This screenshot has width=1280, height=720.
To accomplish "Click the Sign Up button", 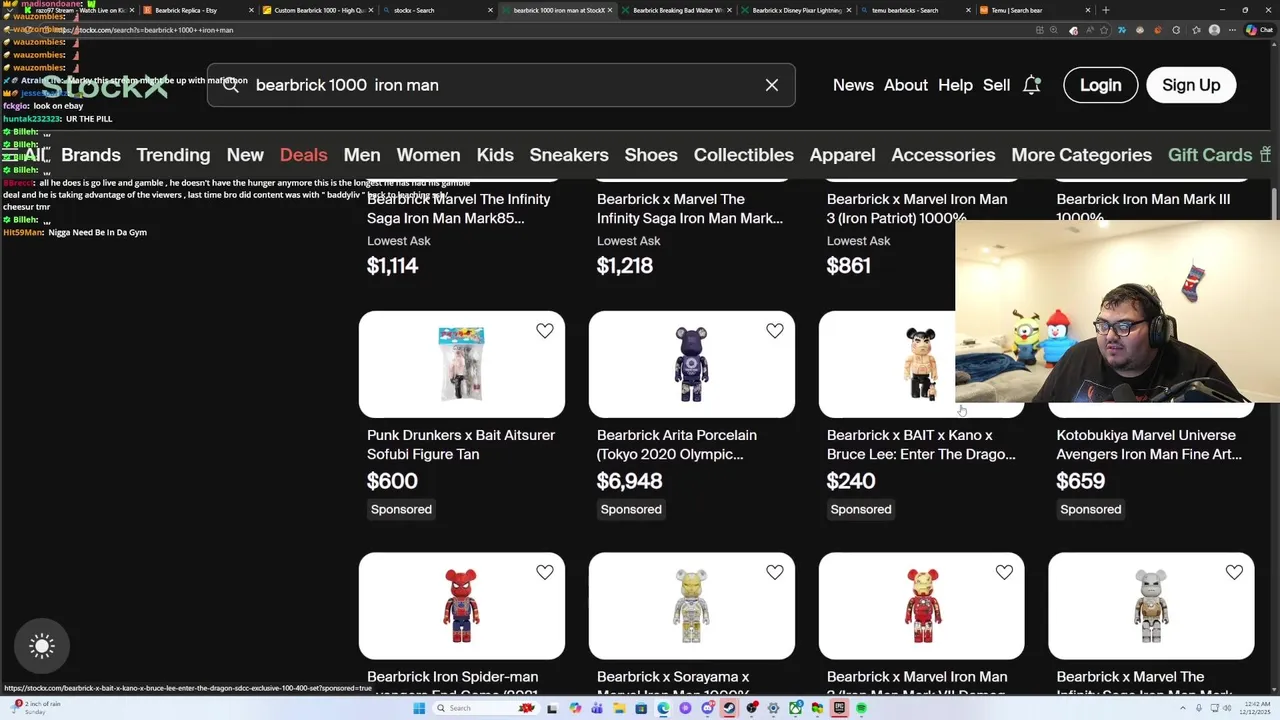I will click(x=1191, y=85).
